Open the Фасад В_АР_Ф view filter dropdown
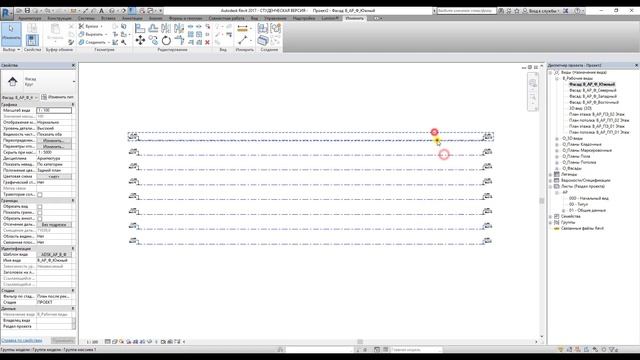Image resolution: width=640 pixels, height=360 pixels. coord(20,98)
